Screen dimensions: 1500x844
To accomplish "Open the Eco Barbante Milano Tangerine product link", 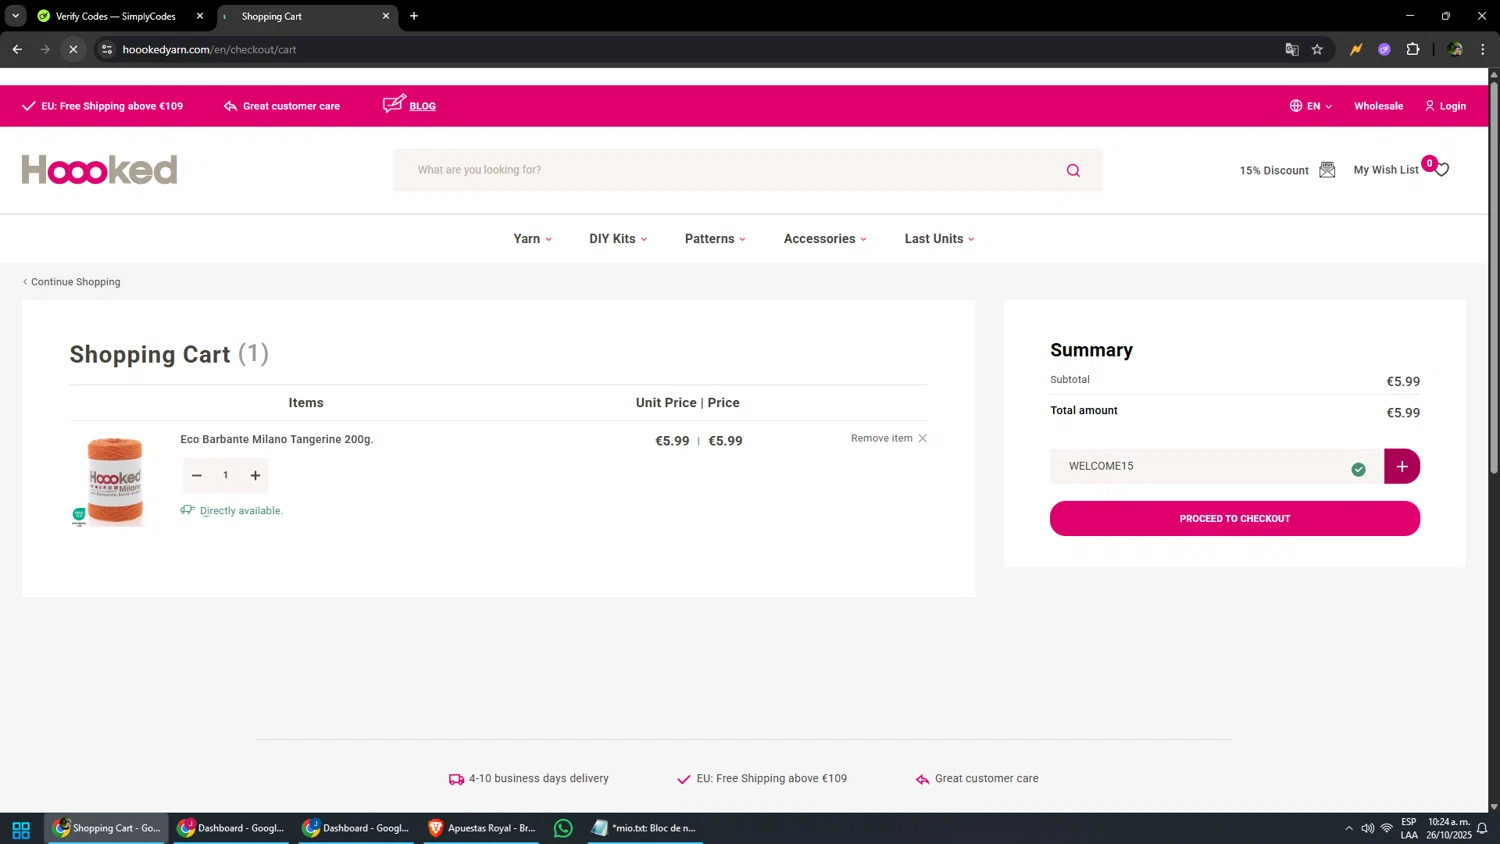I will pos(277,439).
